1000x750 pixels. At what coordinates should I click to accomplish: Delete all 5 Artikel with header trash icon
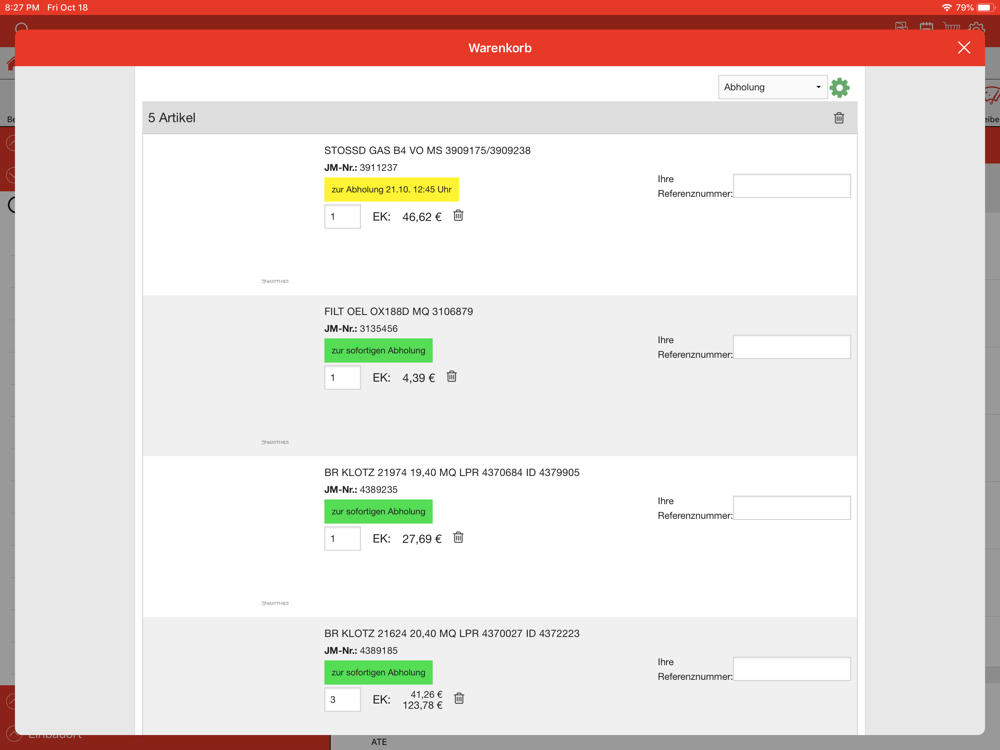(x=839, y=118)
